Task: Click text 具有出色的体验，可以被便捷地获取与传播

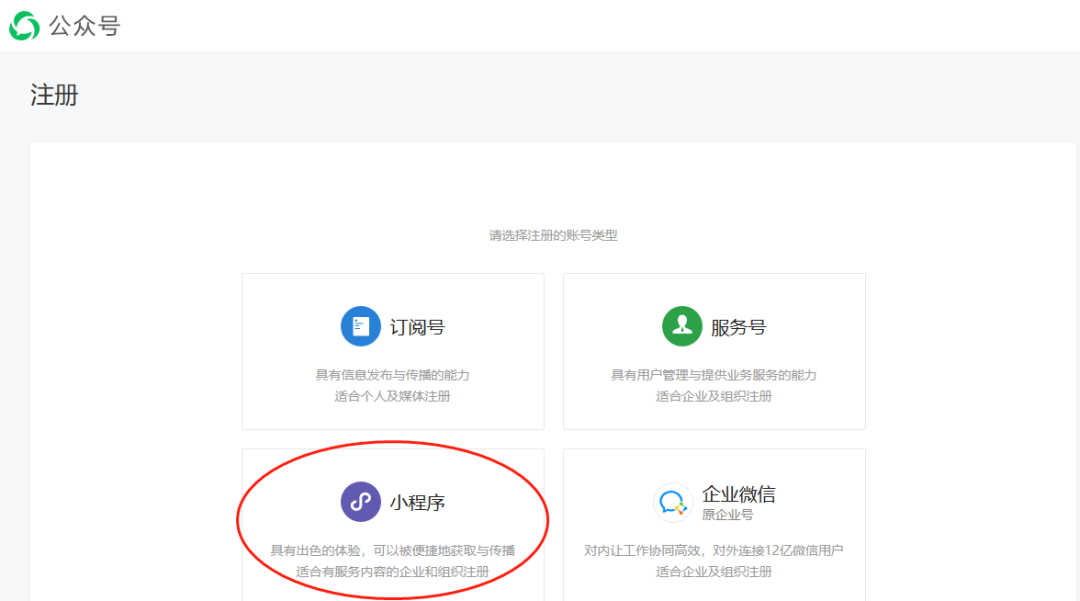Action: click(x=393, y=551)
